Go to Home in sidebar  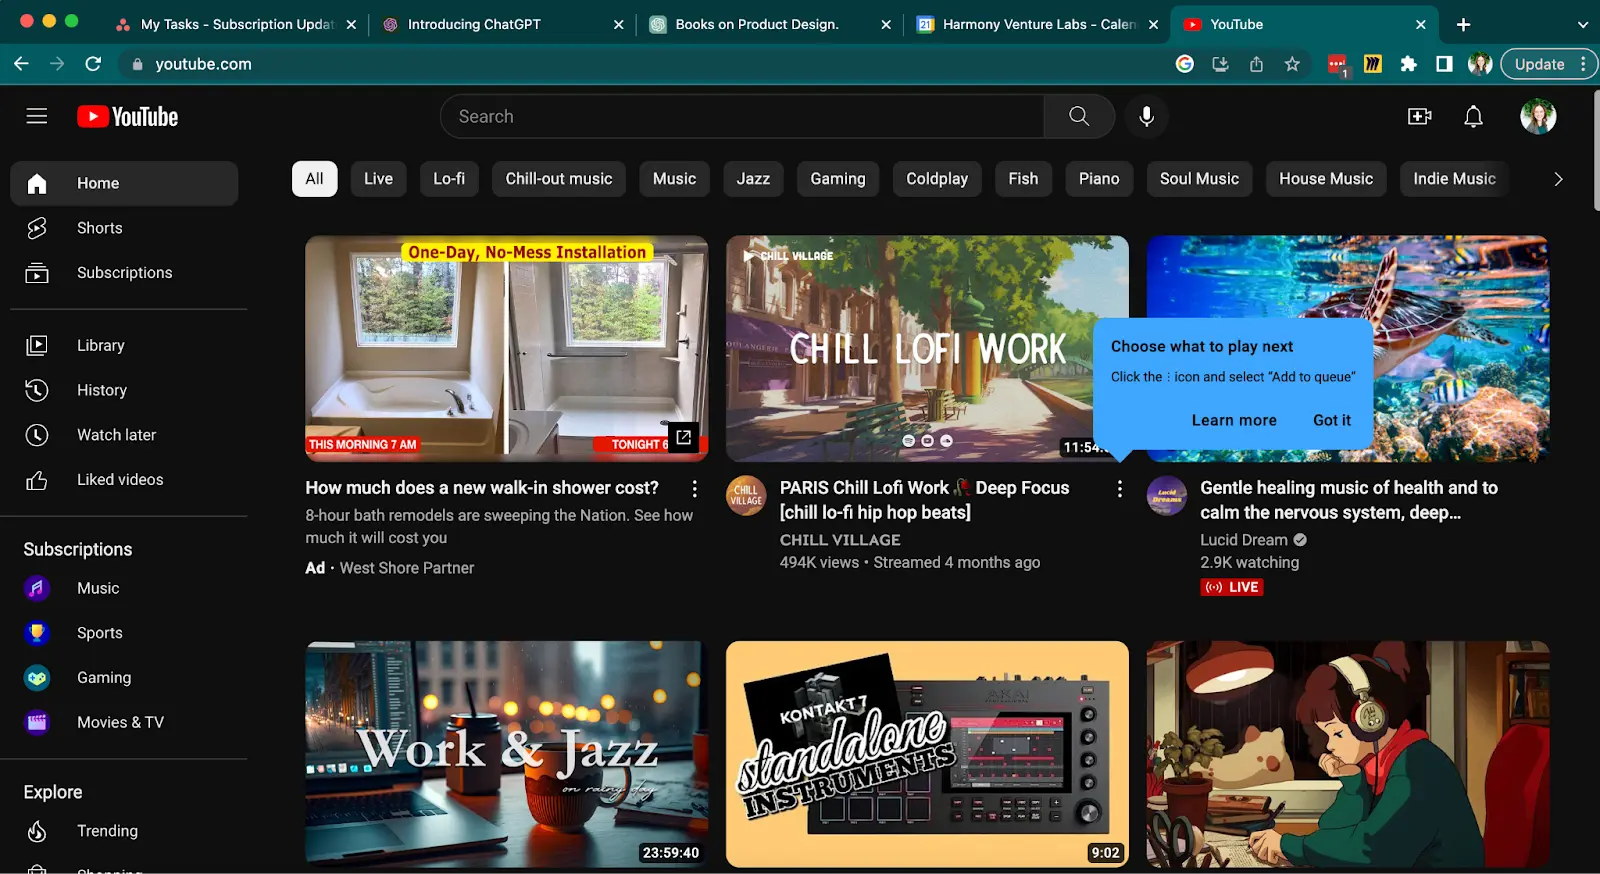124,183
